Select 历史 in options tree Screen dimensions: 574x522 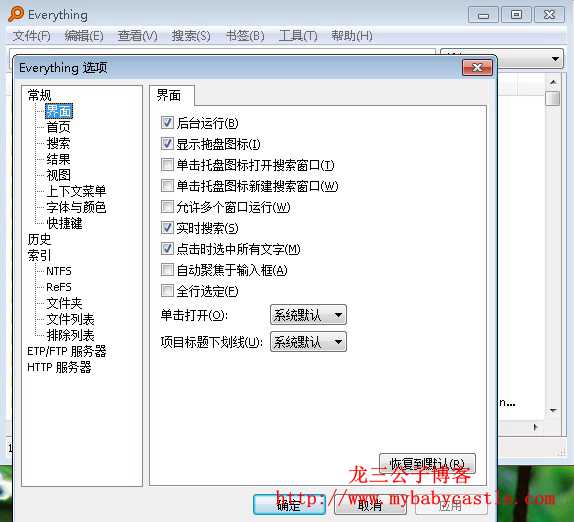point(40,239)
